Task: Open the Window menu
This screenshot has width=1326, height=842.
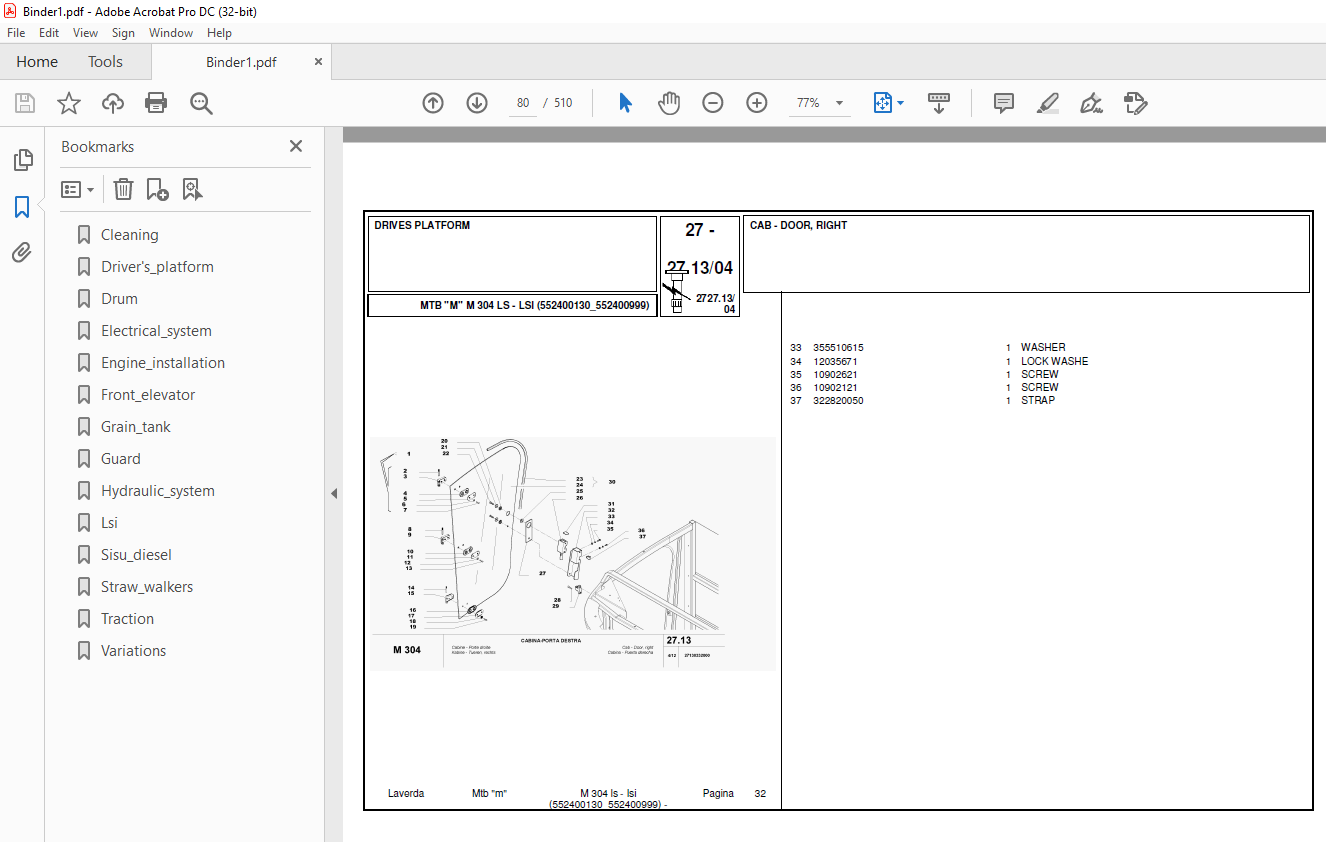Action: tap(171, 33)
